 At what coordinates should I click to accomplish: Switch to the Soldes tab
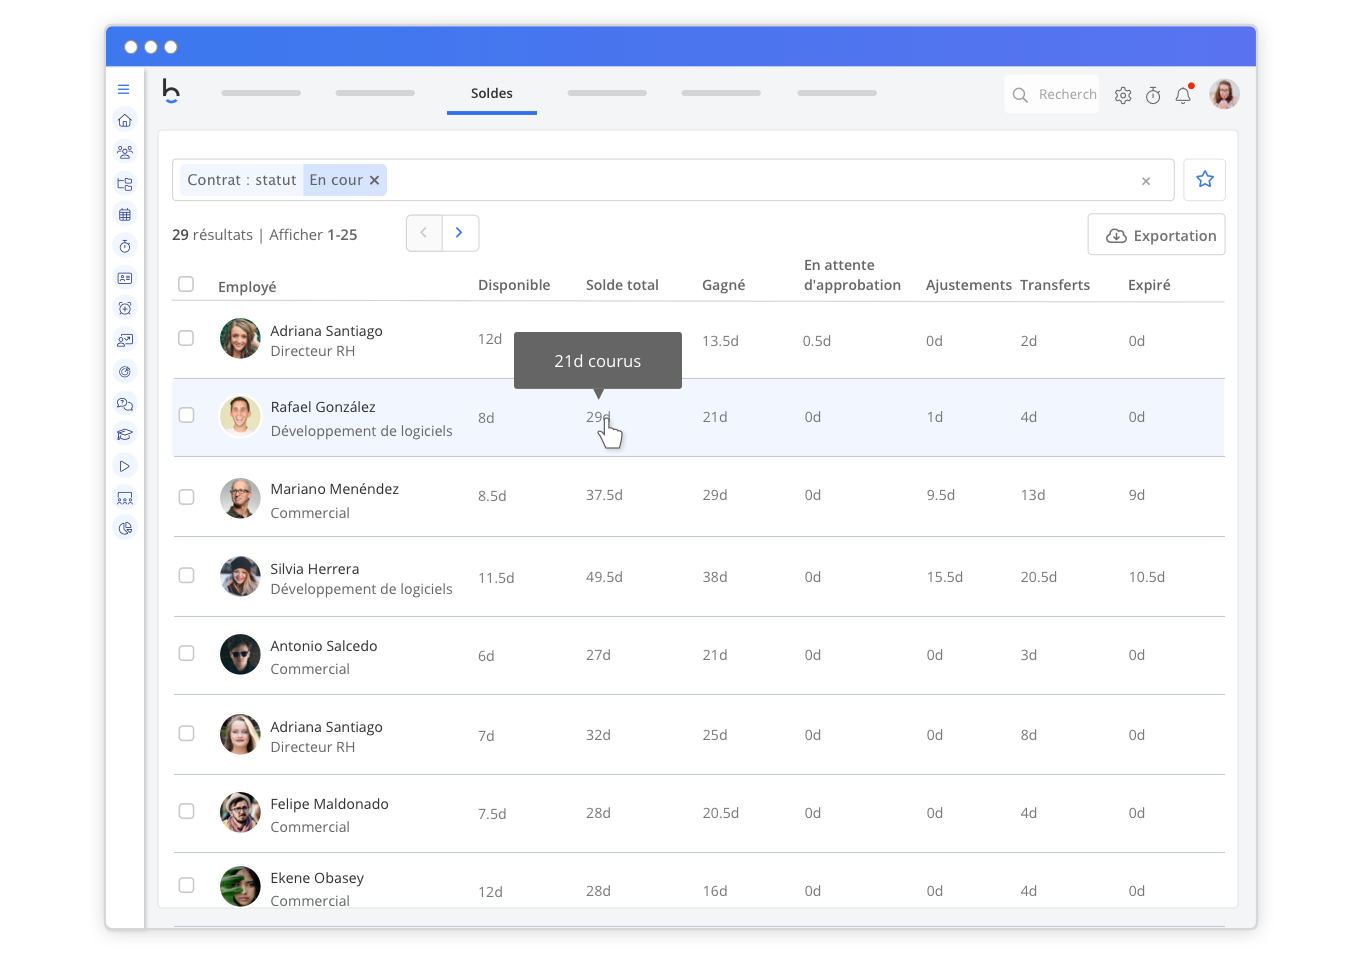tap(491, 94)
